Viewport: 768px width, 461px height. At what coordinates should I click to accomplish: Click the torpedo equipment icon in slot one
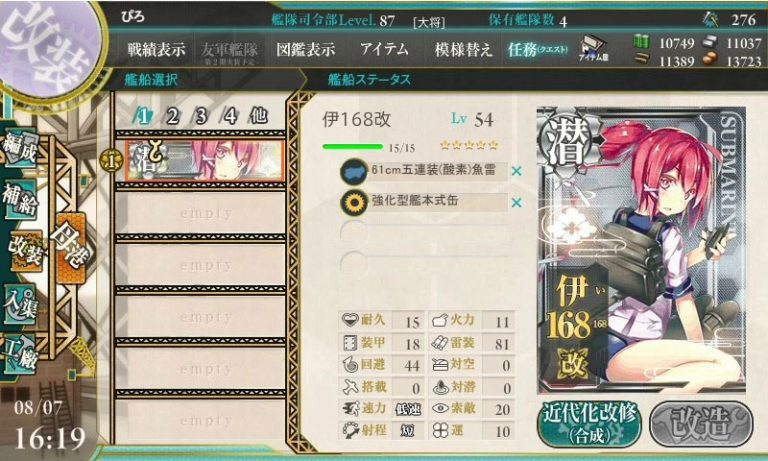[354, 172]
